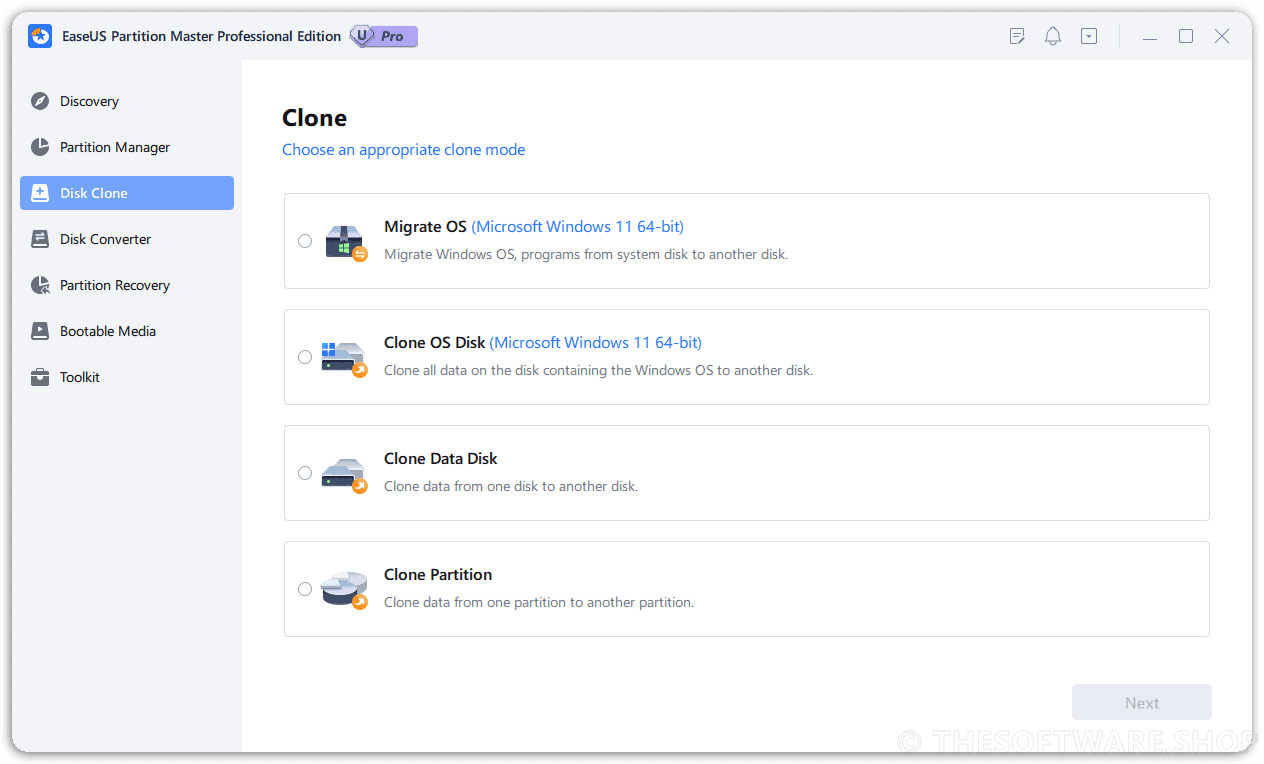Click the EaseUS app logo icon

tap(40, 36)
